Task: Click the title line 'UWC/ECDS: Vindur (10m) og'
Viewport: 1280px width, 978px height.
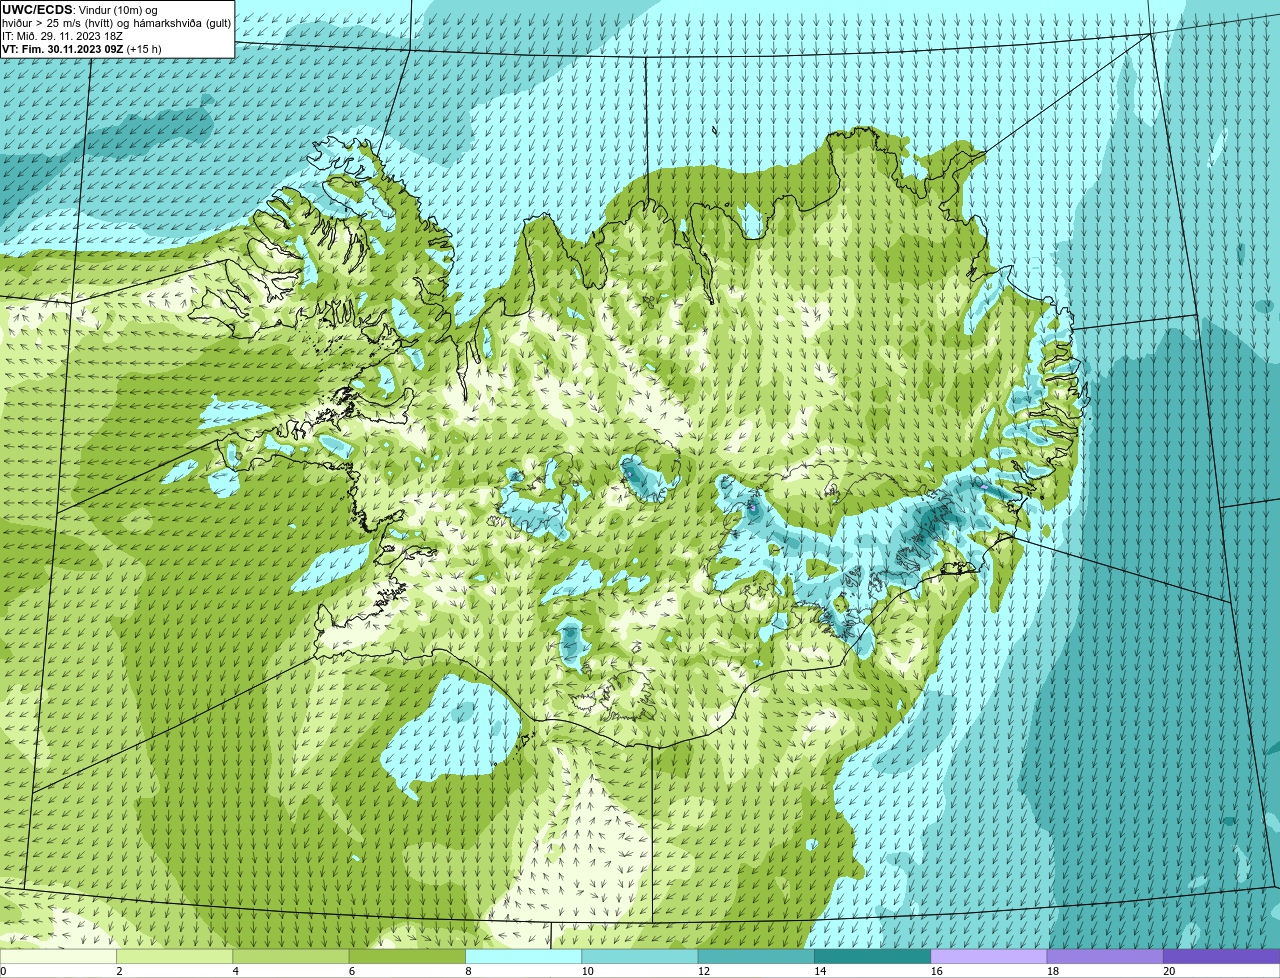Action: click(80, 10)
